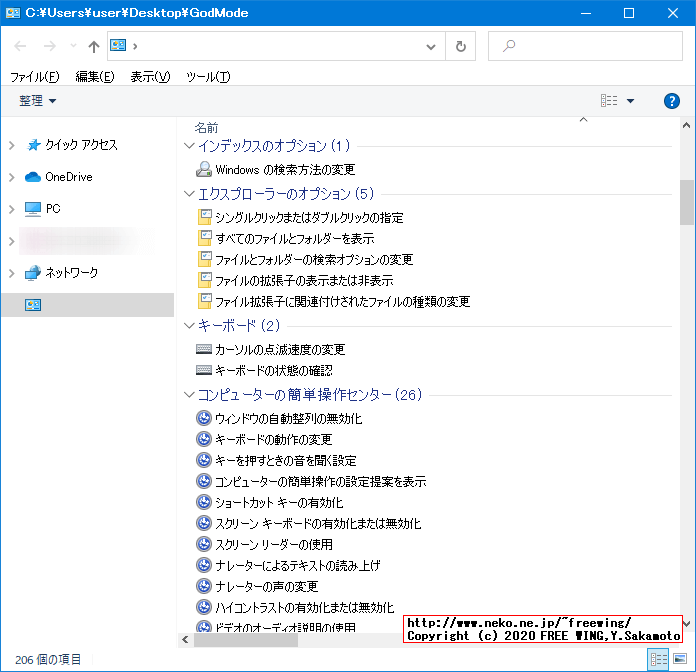The image size is (696, 672).
Task: Open the 編集(E) menu
Action: tap(95, 77)
